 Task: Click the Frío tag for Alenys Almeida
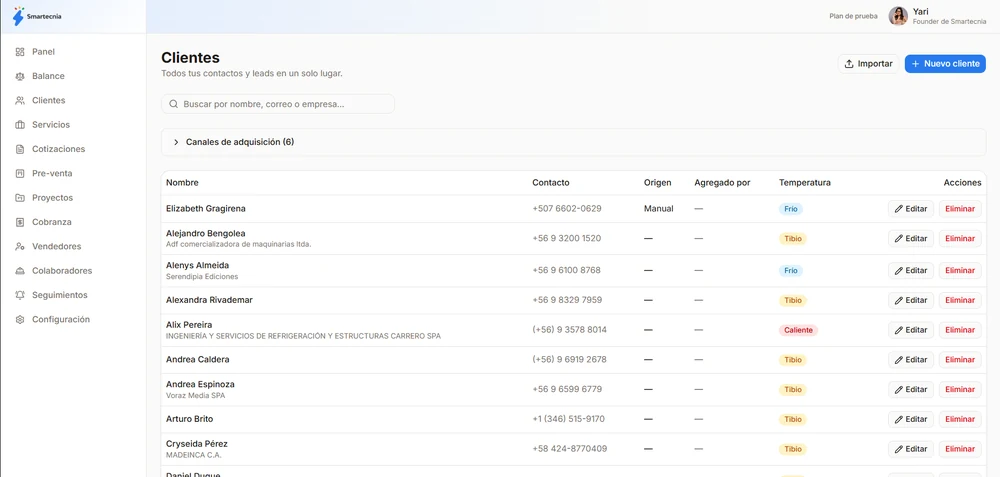tap(791, 270)
